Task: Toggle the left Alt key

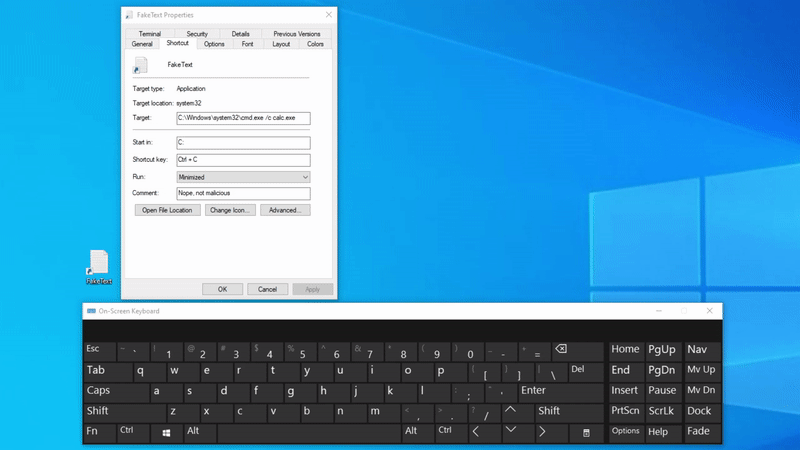Action: coord(200,433)
